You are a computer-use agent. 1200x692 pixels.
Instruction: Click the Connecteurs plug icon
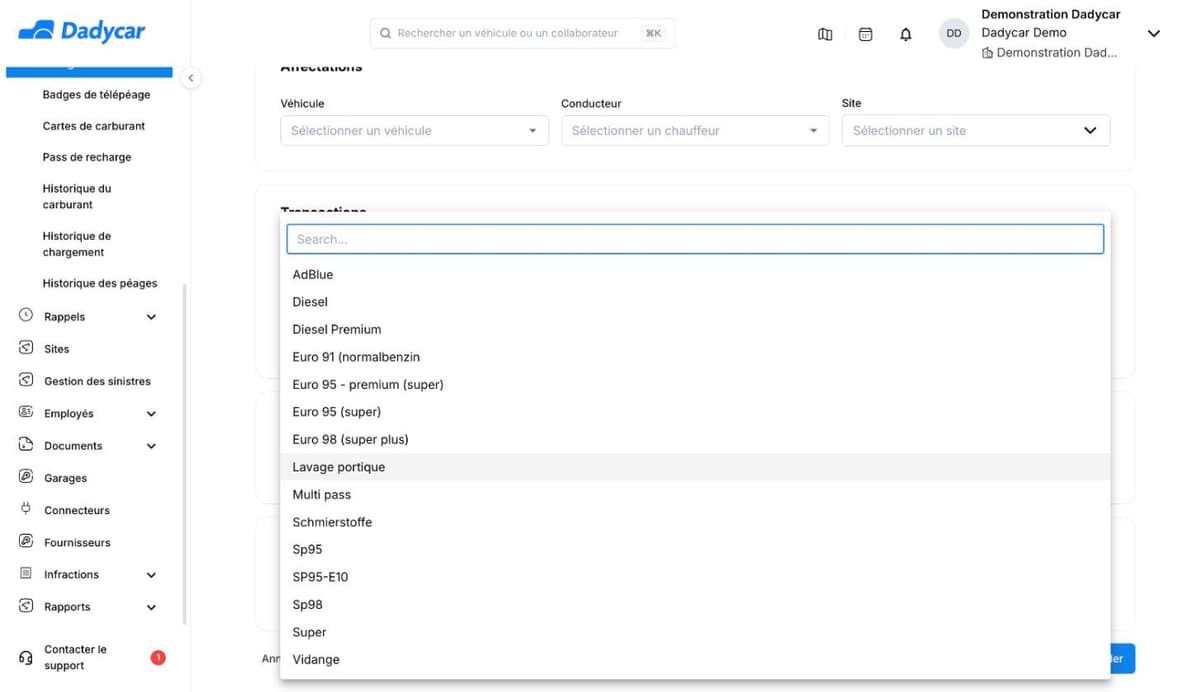[x=26, y=509]
